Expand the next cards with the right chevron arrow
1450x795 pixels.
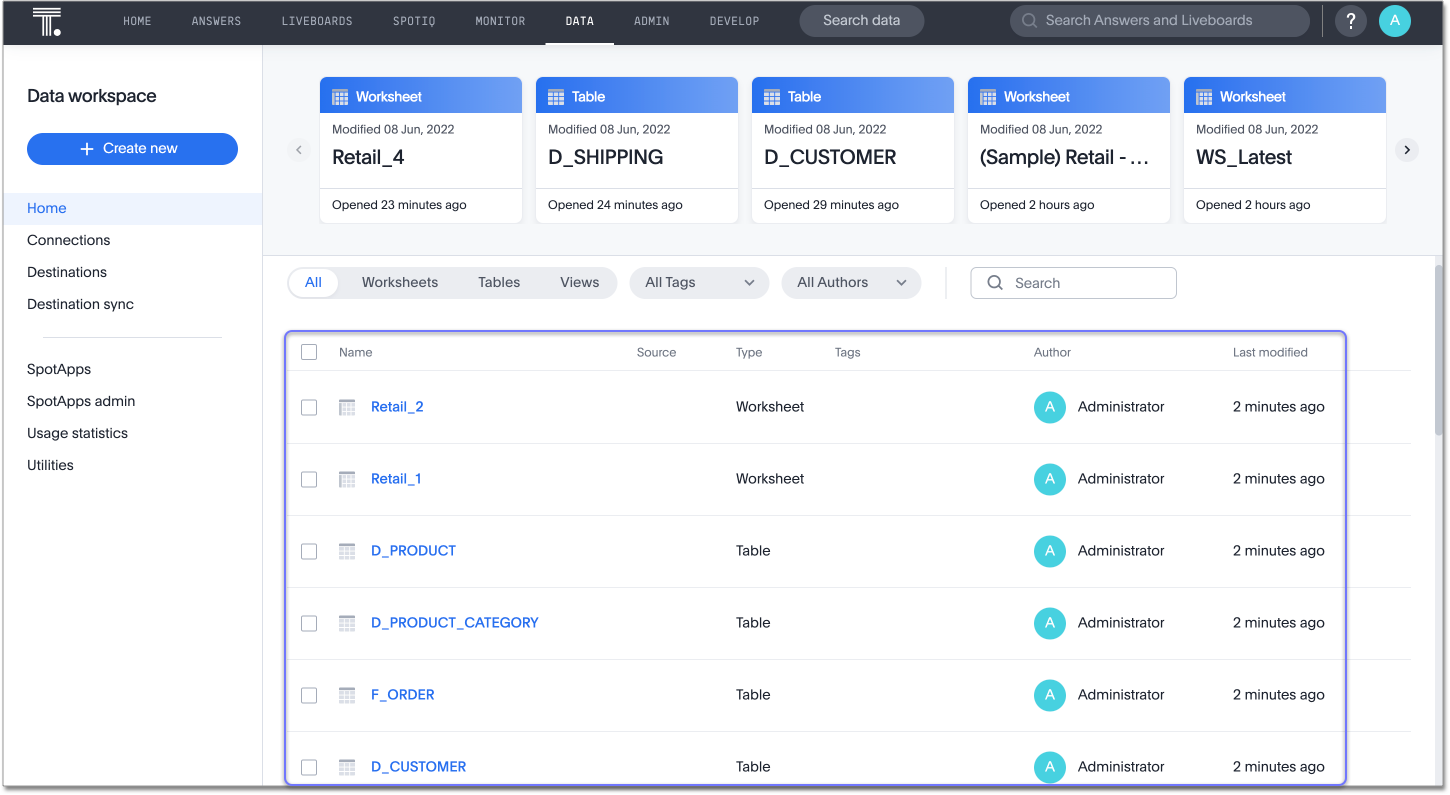tap(1407, 149)
